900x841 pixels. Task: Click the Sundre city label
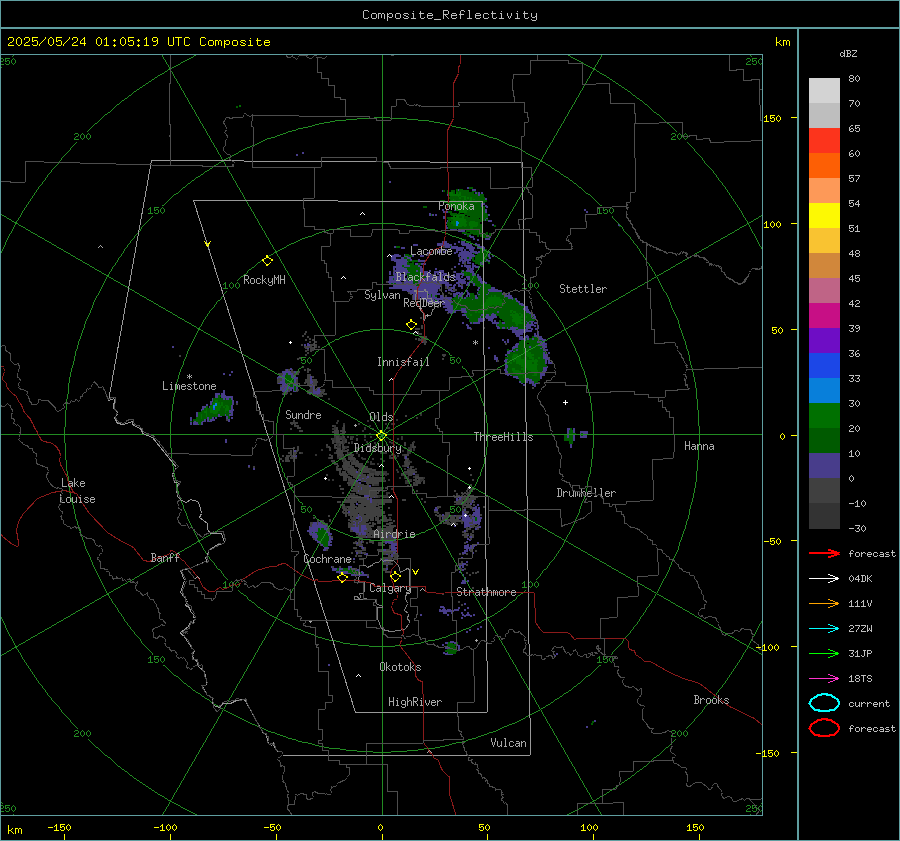(303, 415)
